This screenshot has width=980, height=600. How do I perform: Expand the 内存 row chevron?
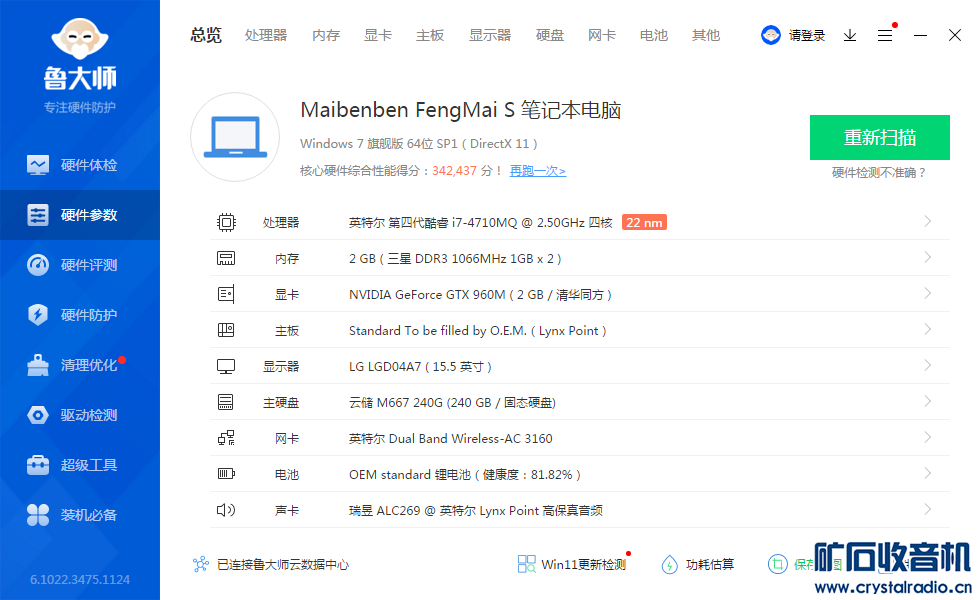(928, 257)
